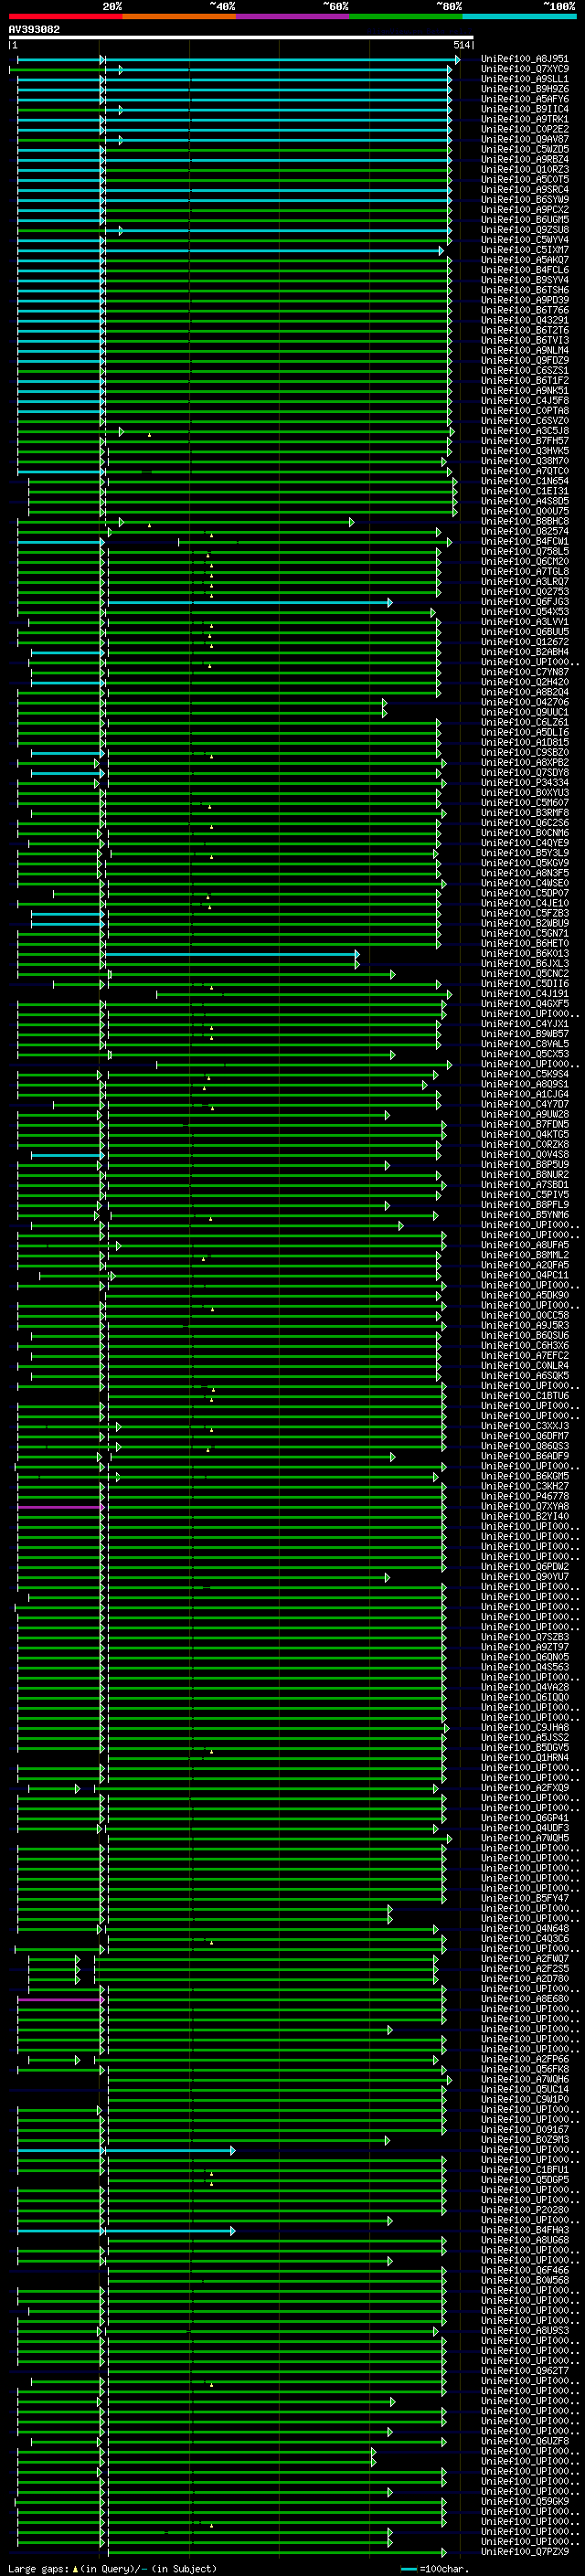
Task: Select UniRef100_B3RMF8 label
Action: point(525,813)
